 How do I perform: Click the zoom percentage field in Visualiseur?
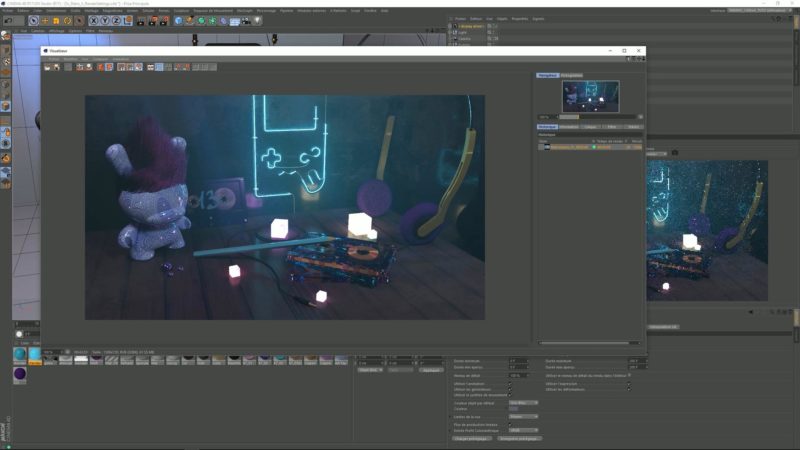pyautogui.click(x=546, y=117)
